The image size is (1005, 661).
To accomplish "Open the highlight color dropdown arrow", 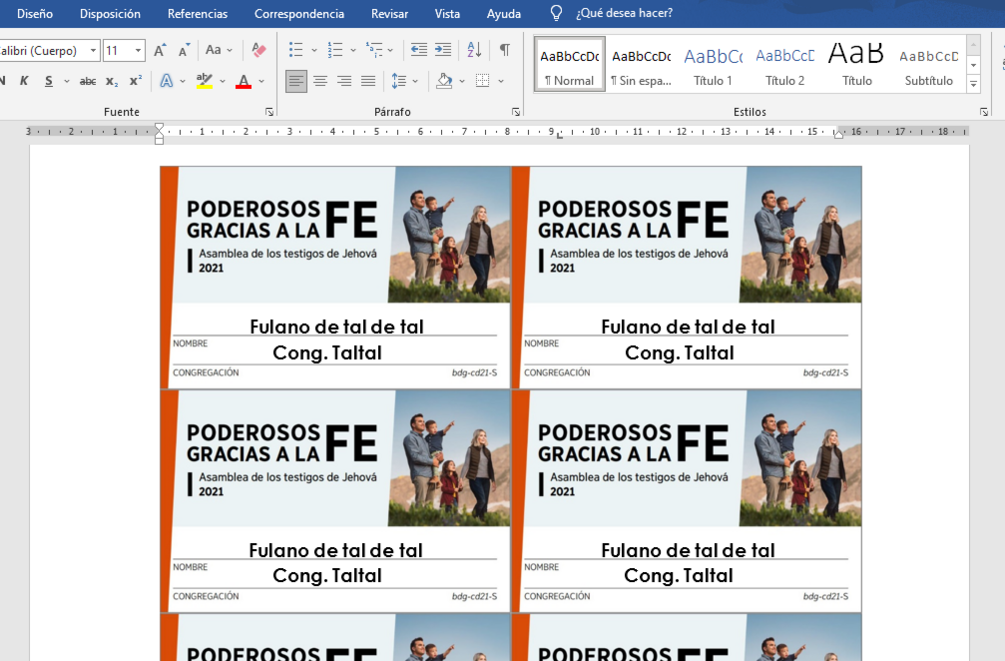I will [222, 81].
